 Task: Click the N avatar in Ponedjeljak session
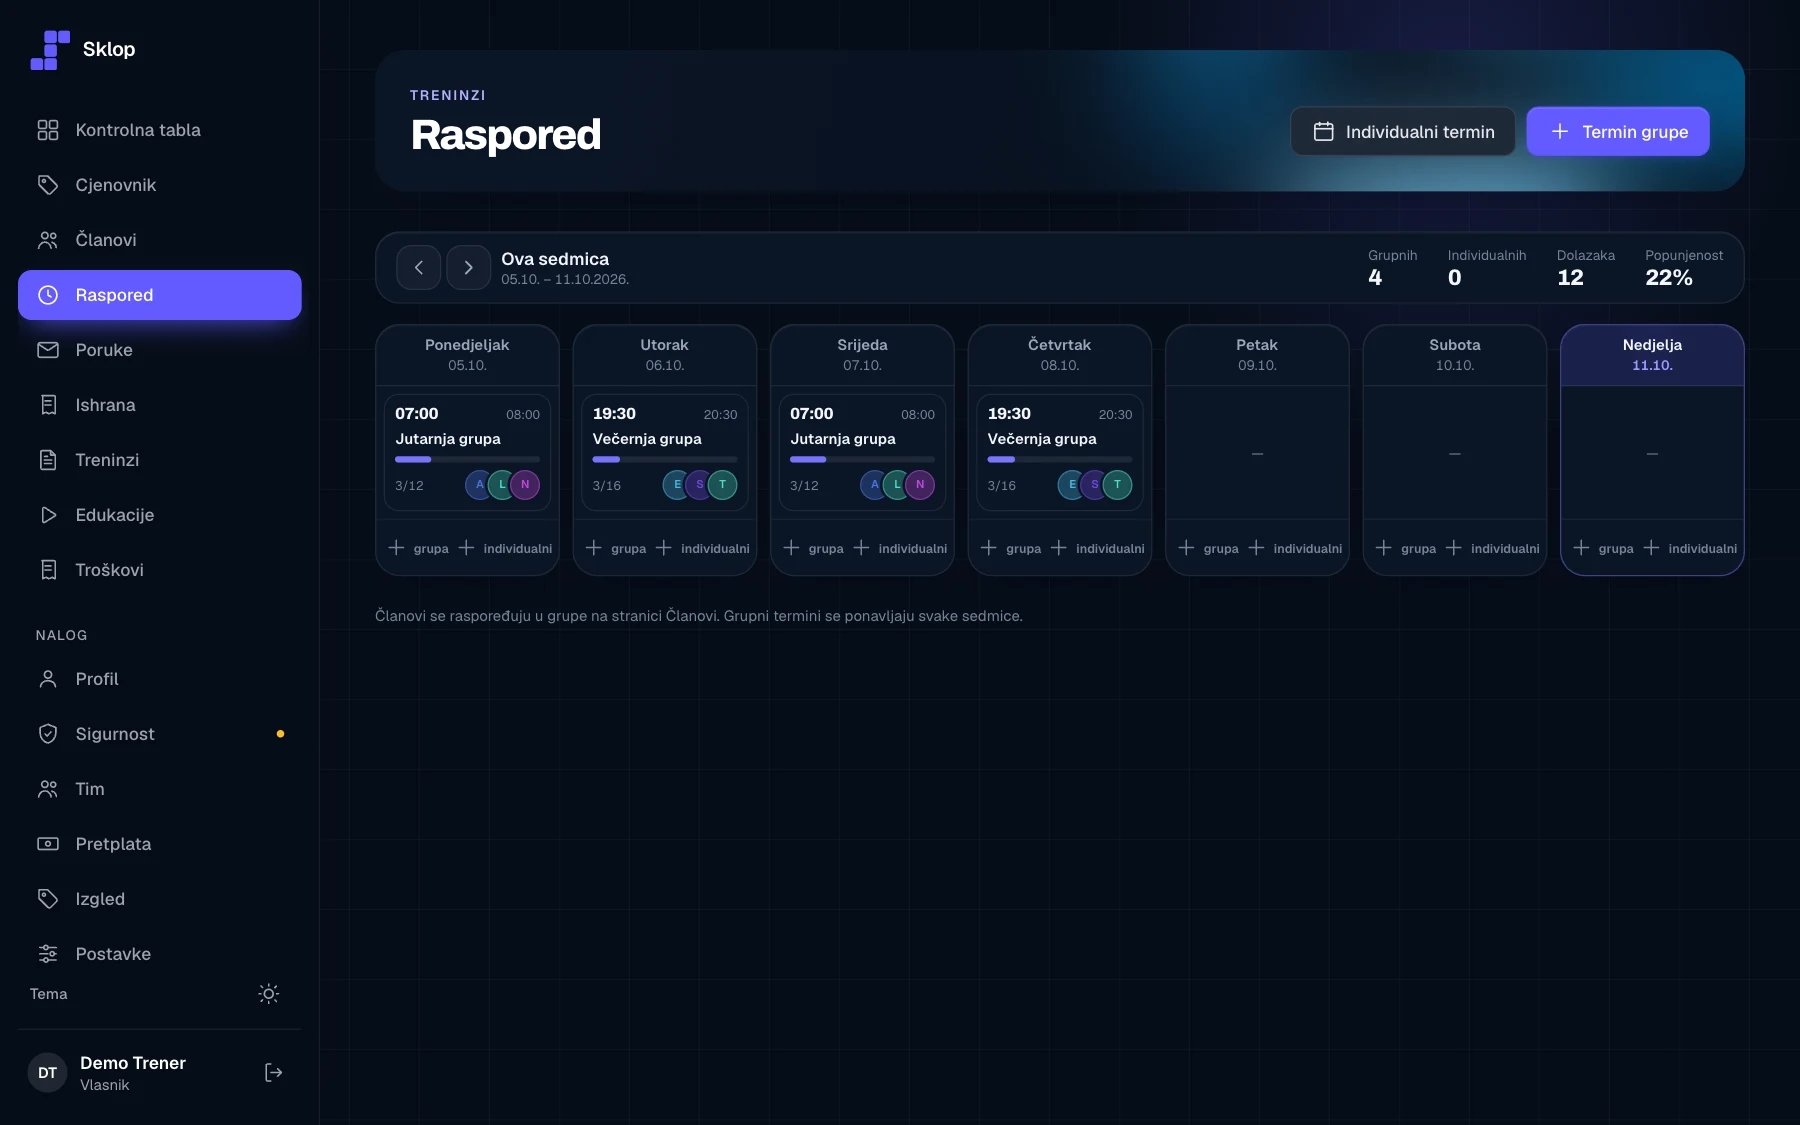click(525, 485)
